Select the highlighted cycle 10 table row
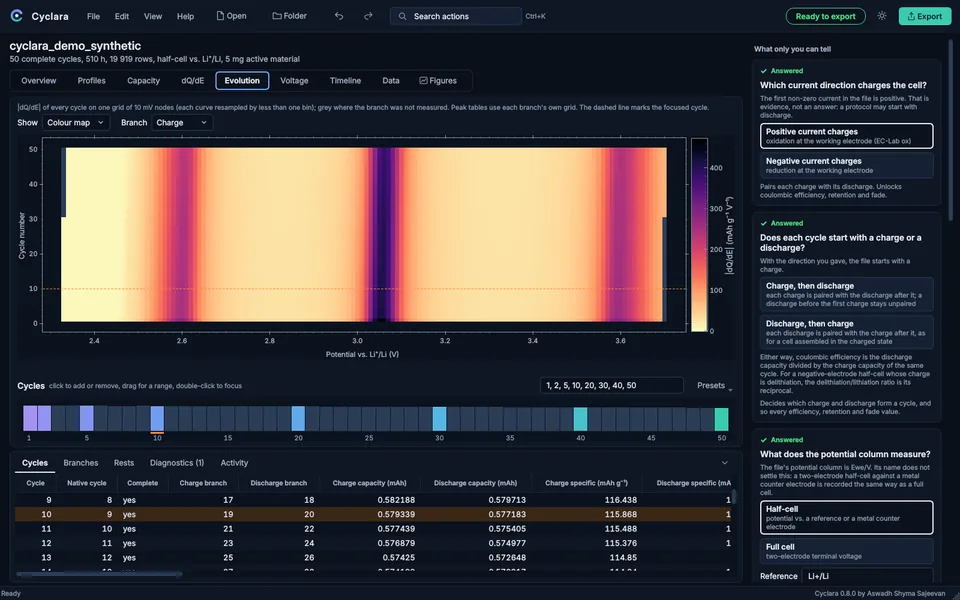The width and height of the screenshot is (960, 600). [373, 514]
